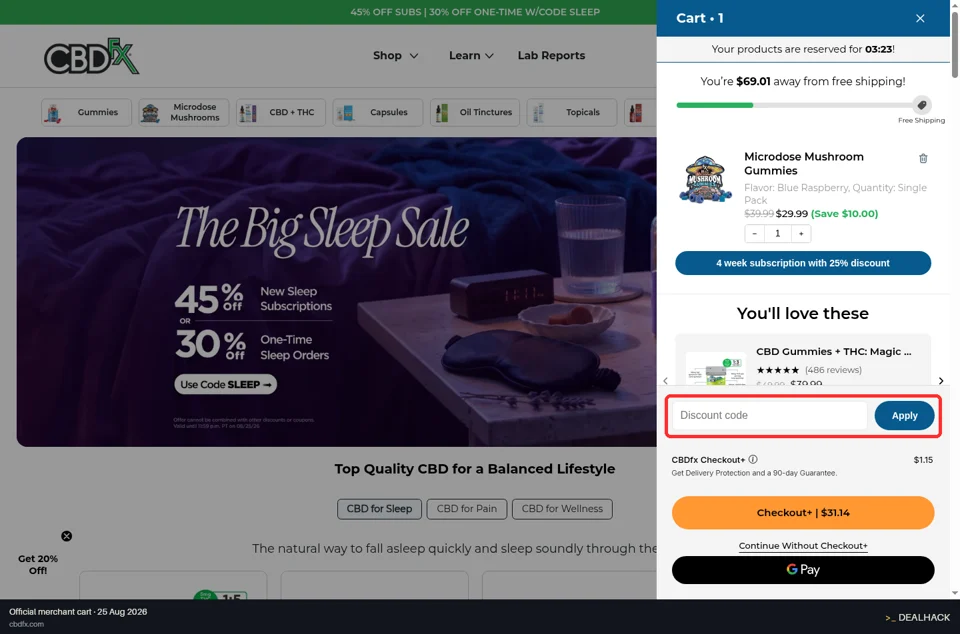Click the Microdose Mushroom Gummies product image
The image size is (960, 634).
tap(705, 179)
